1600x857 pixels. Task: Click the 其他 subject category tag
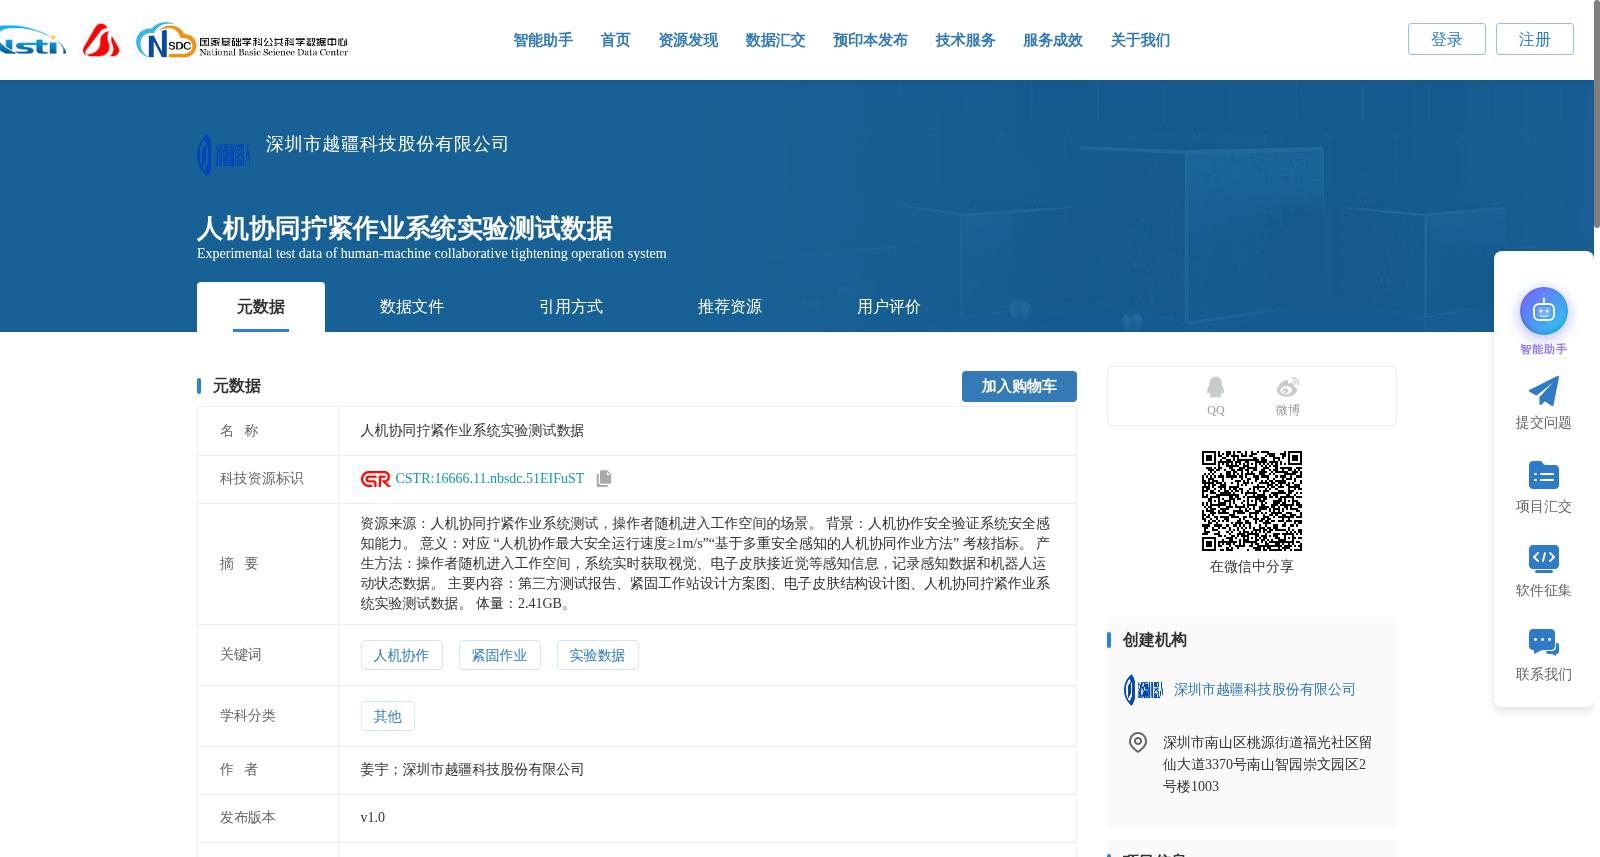[387, 716]
